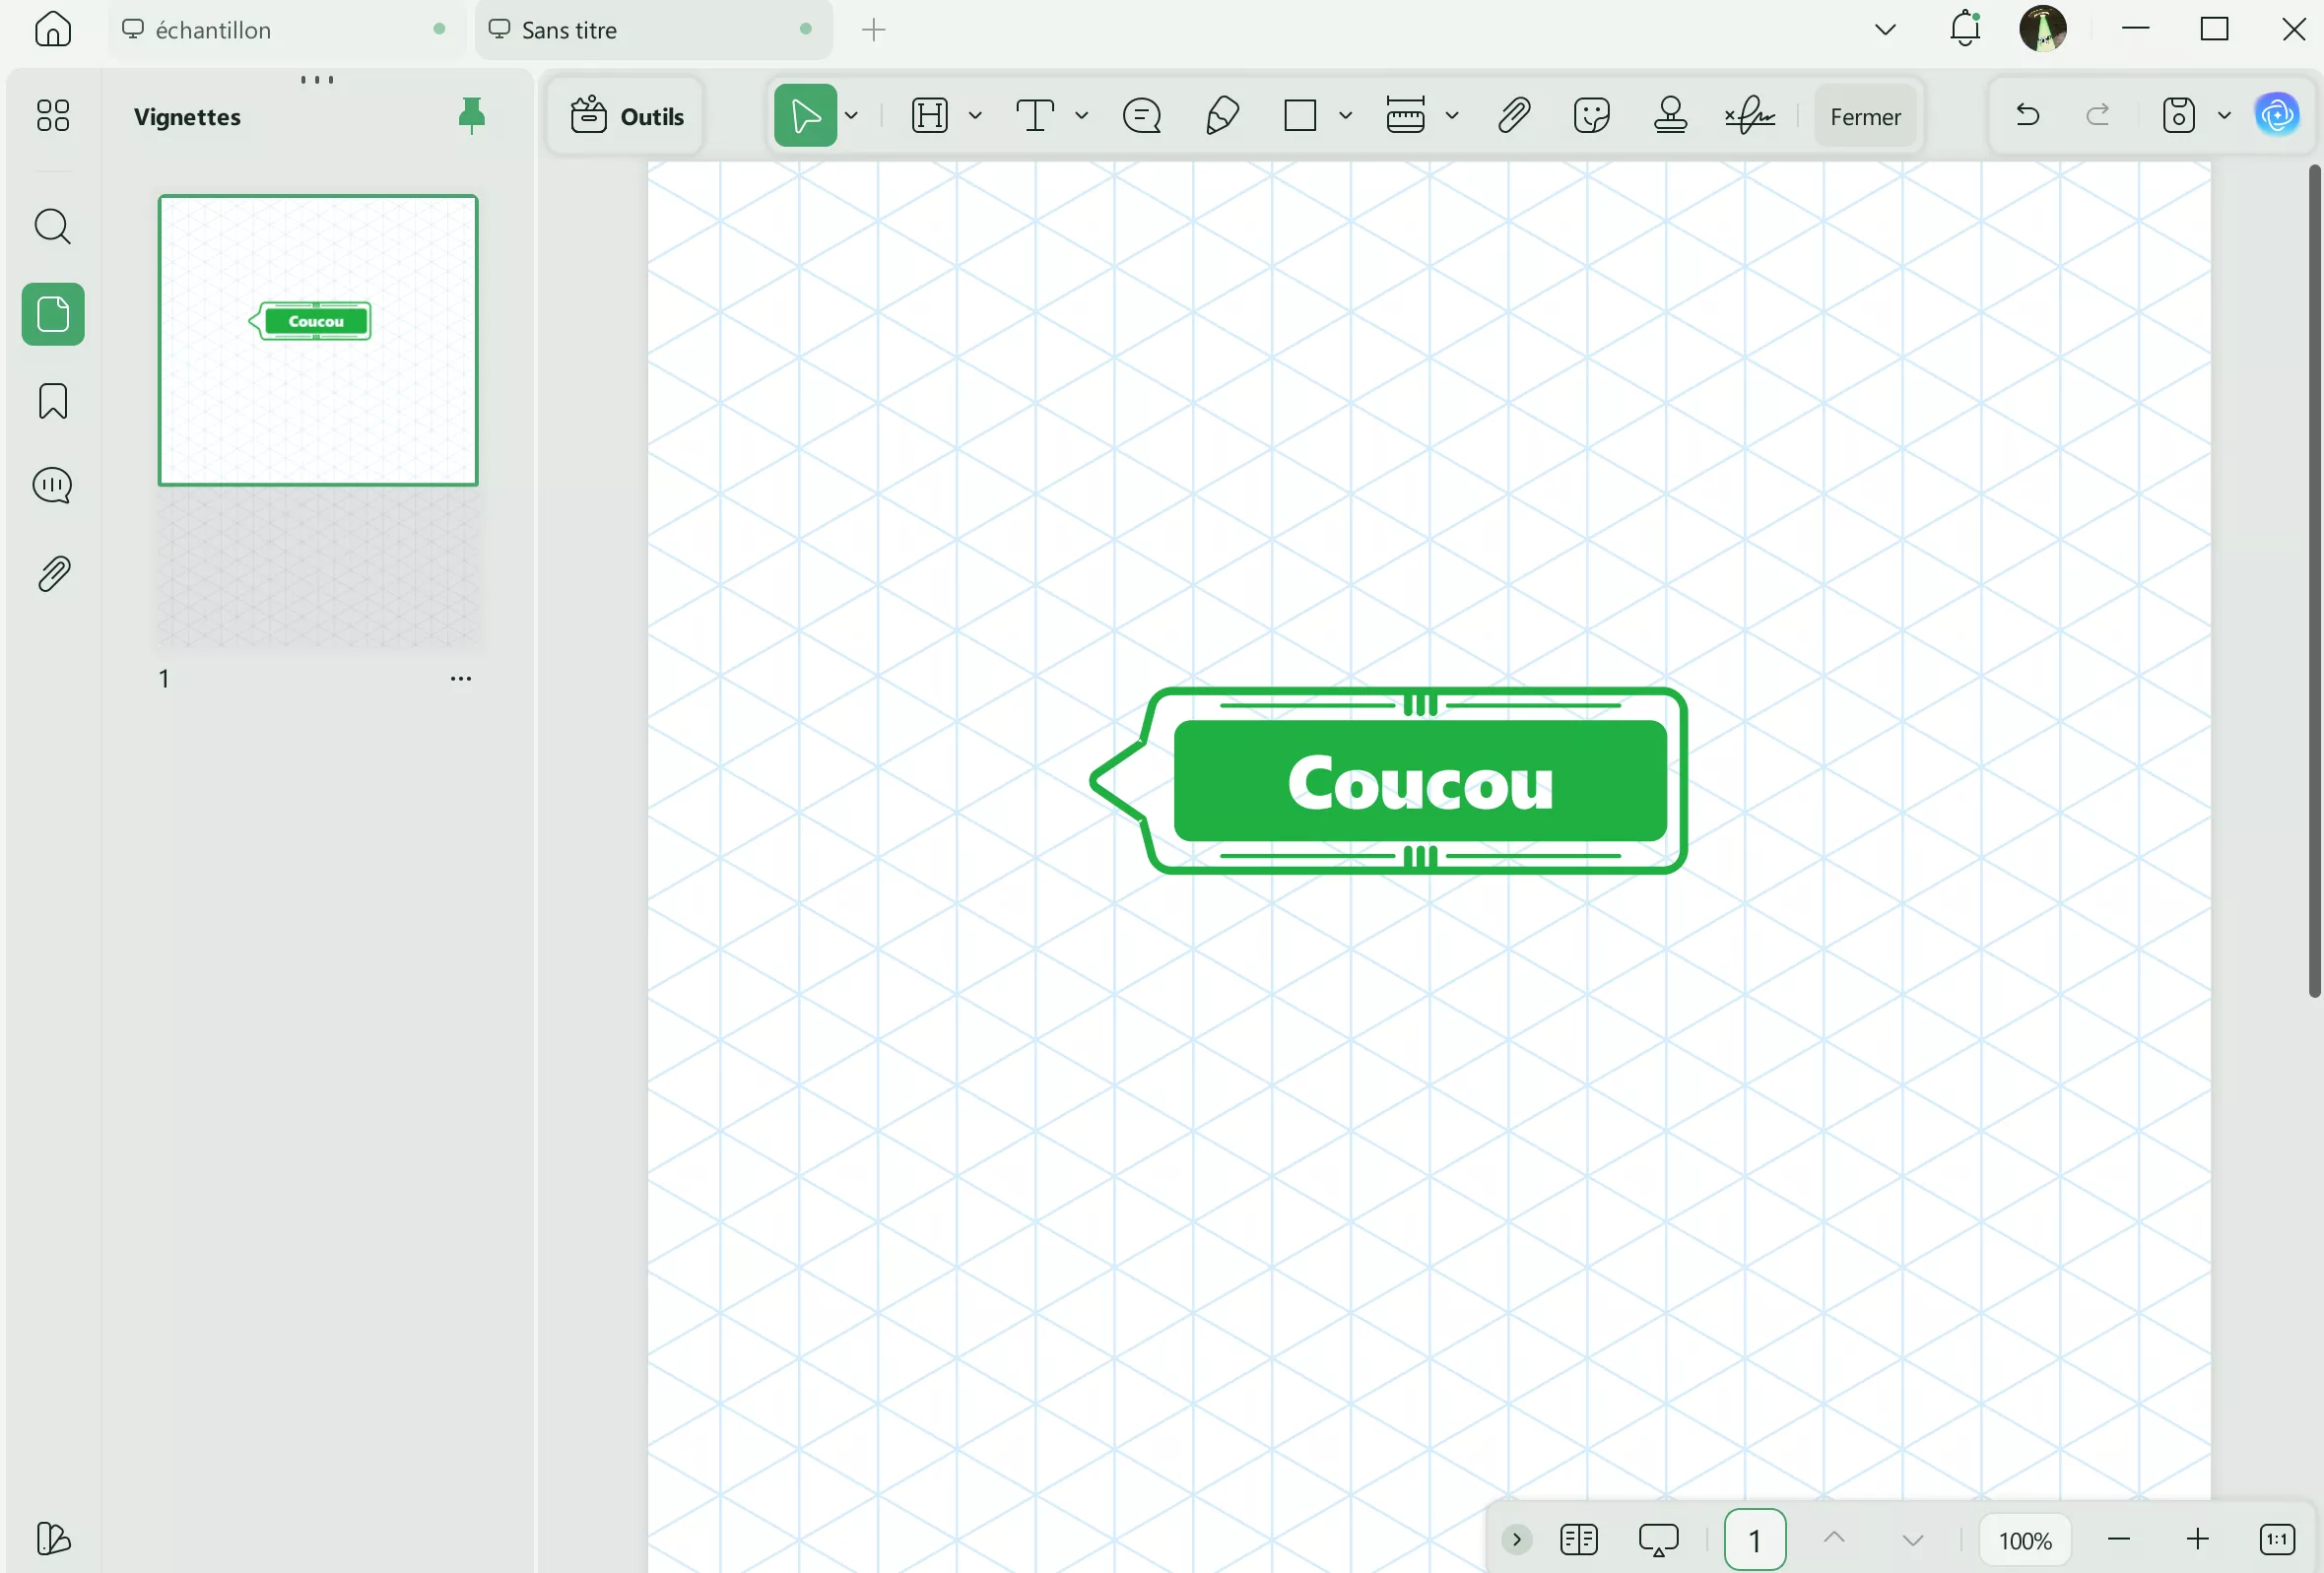
Task: Expand the selection tool dropdown
Action: click(x=851, y=115)
